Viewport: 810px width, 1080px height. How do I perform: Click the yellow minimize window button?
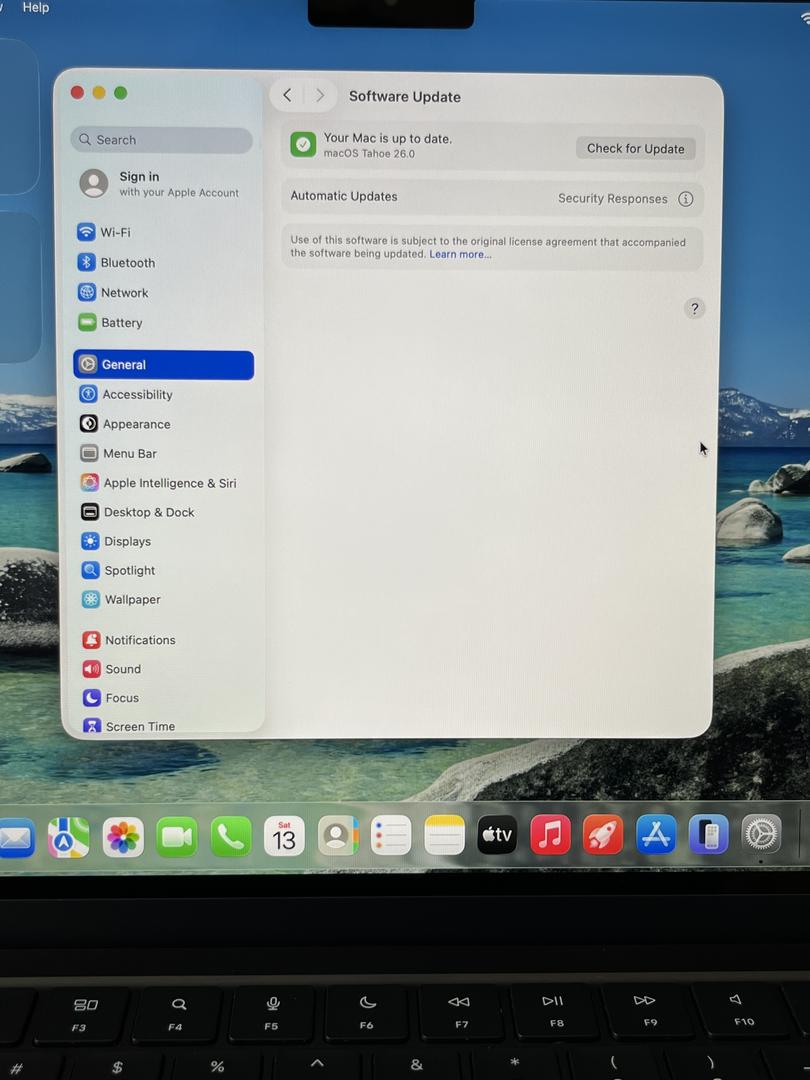pyautogui.click(x=99, y=92)
